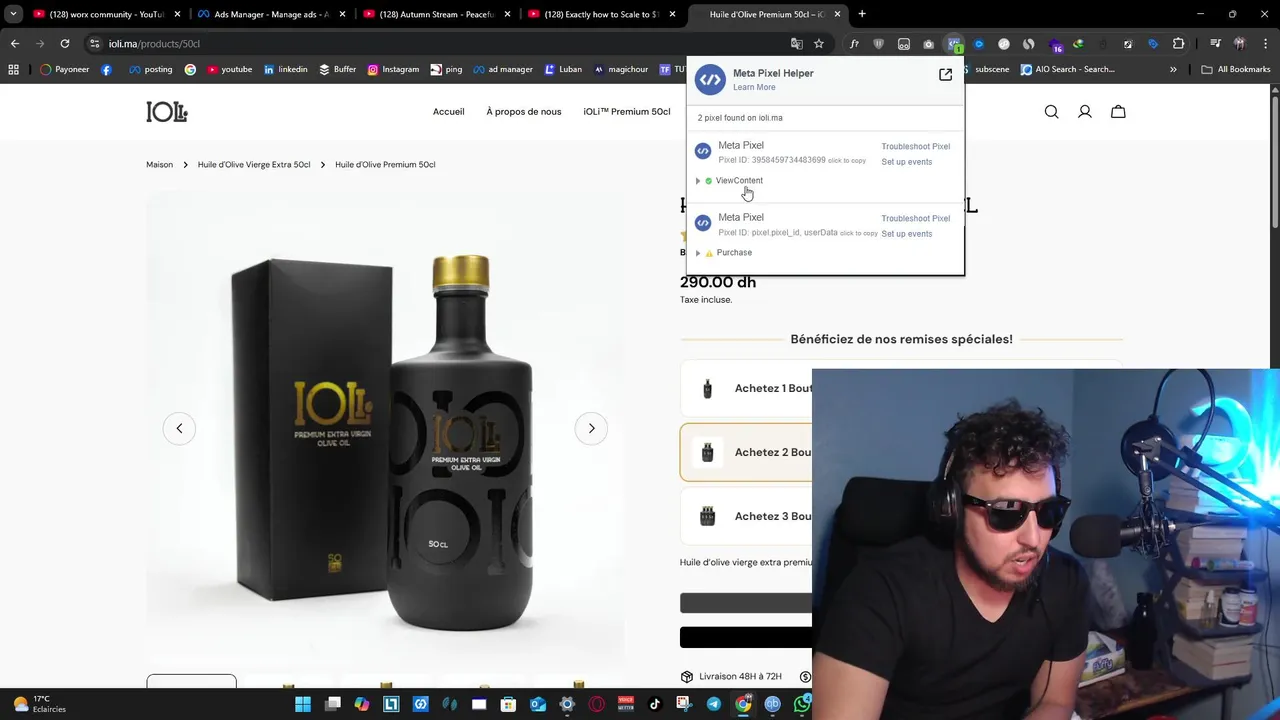1280x720 pixels.
Task: Open the Payoneer bookmark
Action: [65, 69]
